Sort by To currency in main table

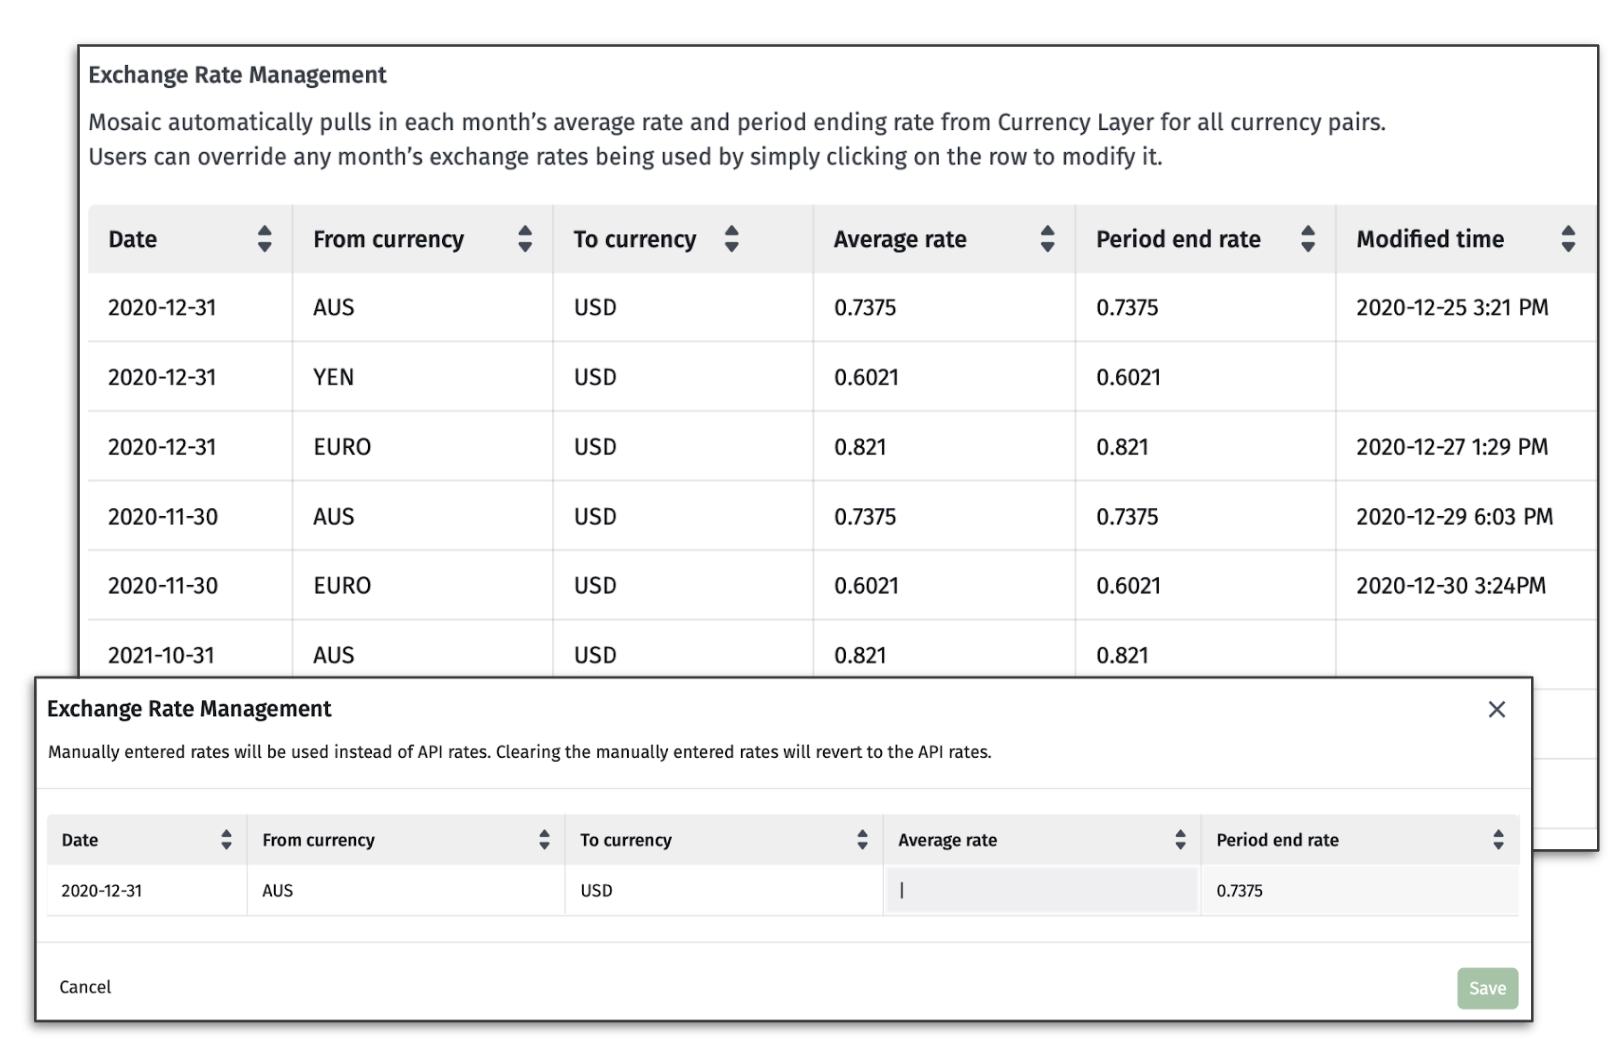point(731,239)
